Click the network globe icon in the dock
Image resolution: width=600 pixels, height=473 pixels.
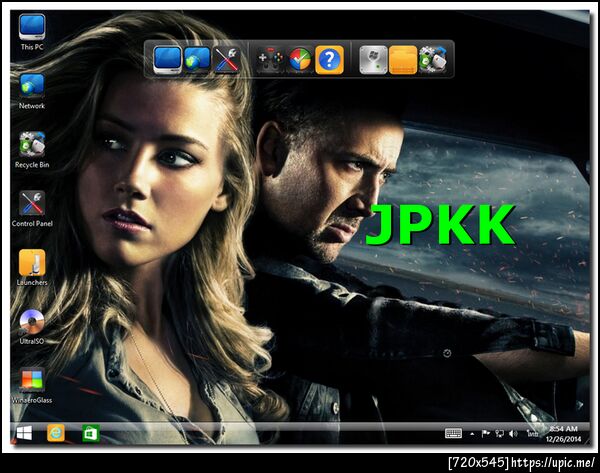(x=197, y=60)
